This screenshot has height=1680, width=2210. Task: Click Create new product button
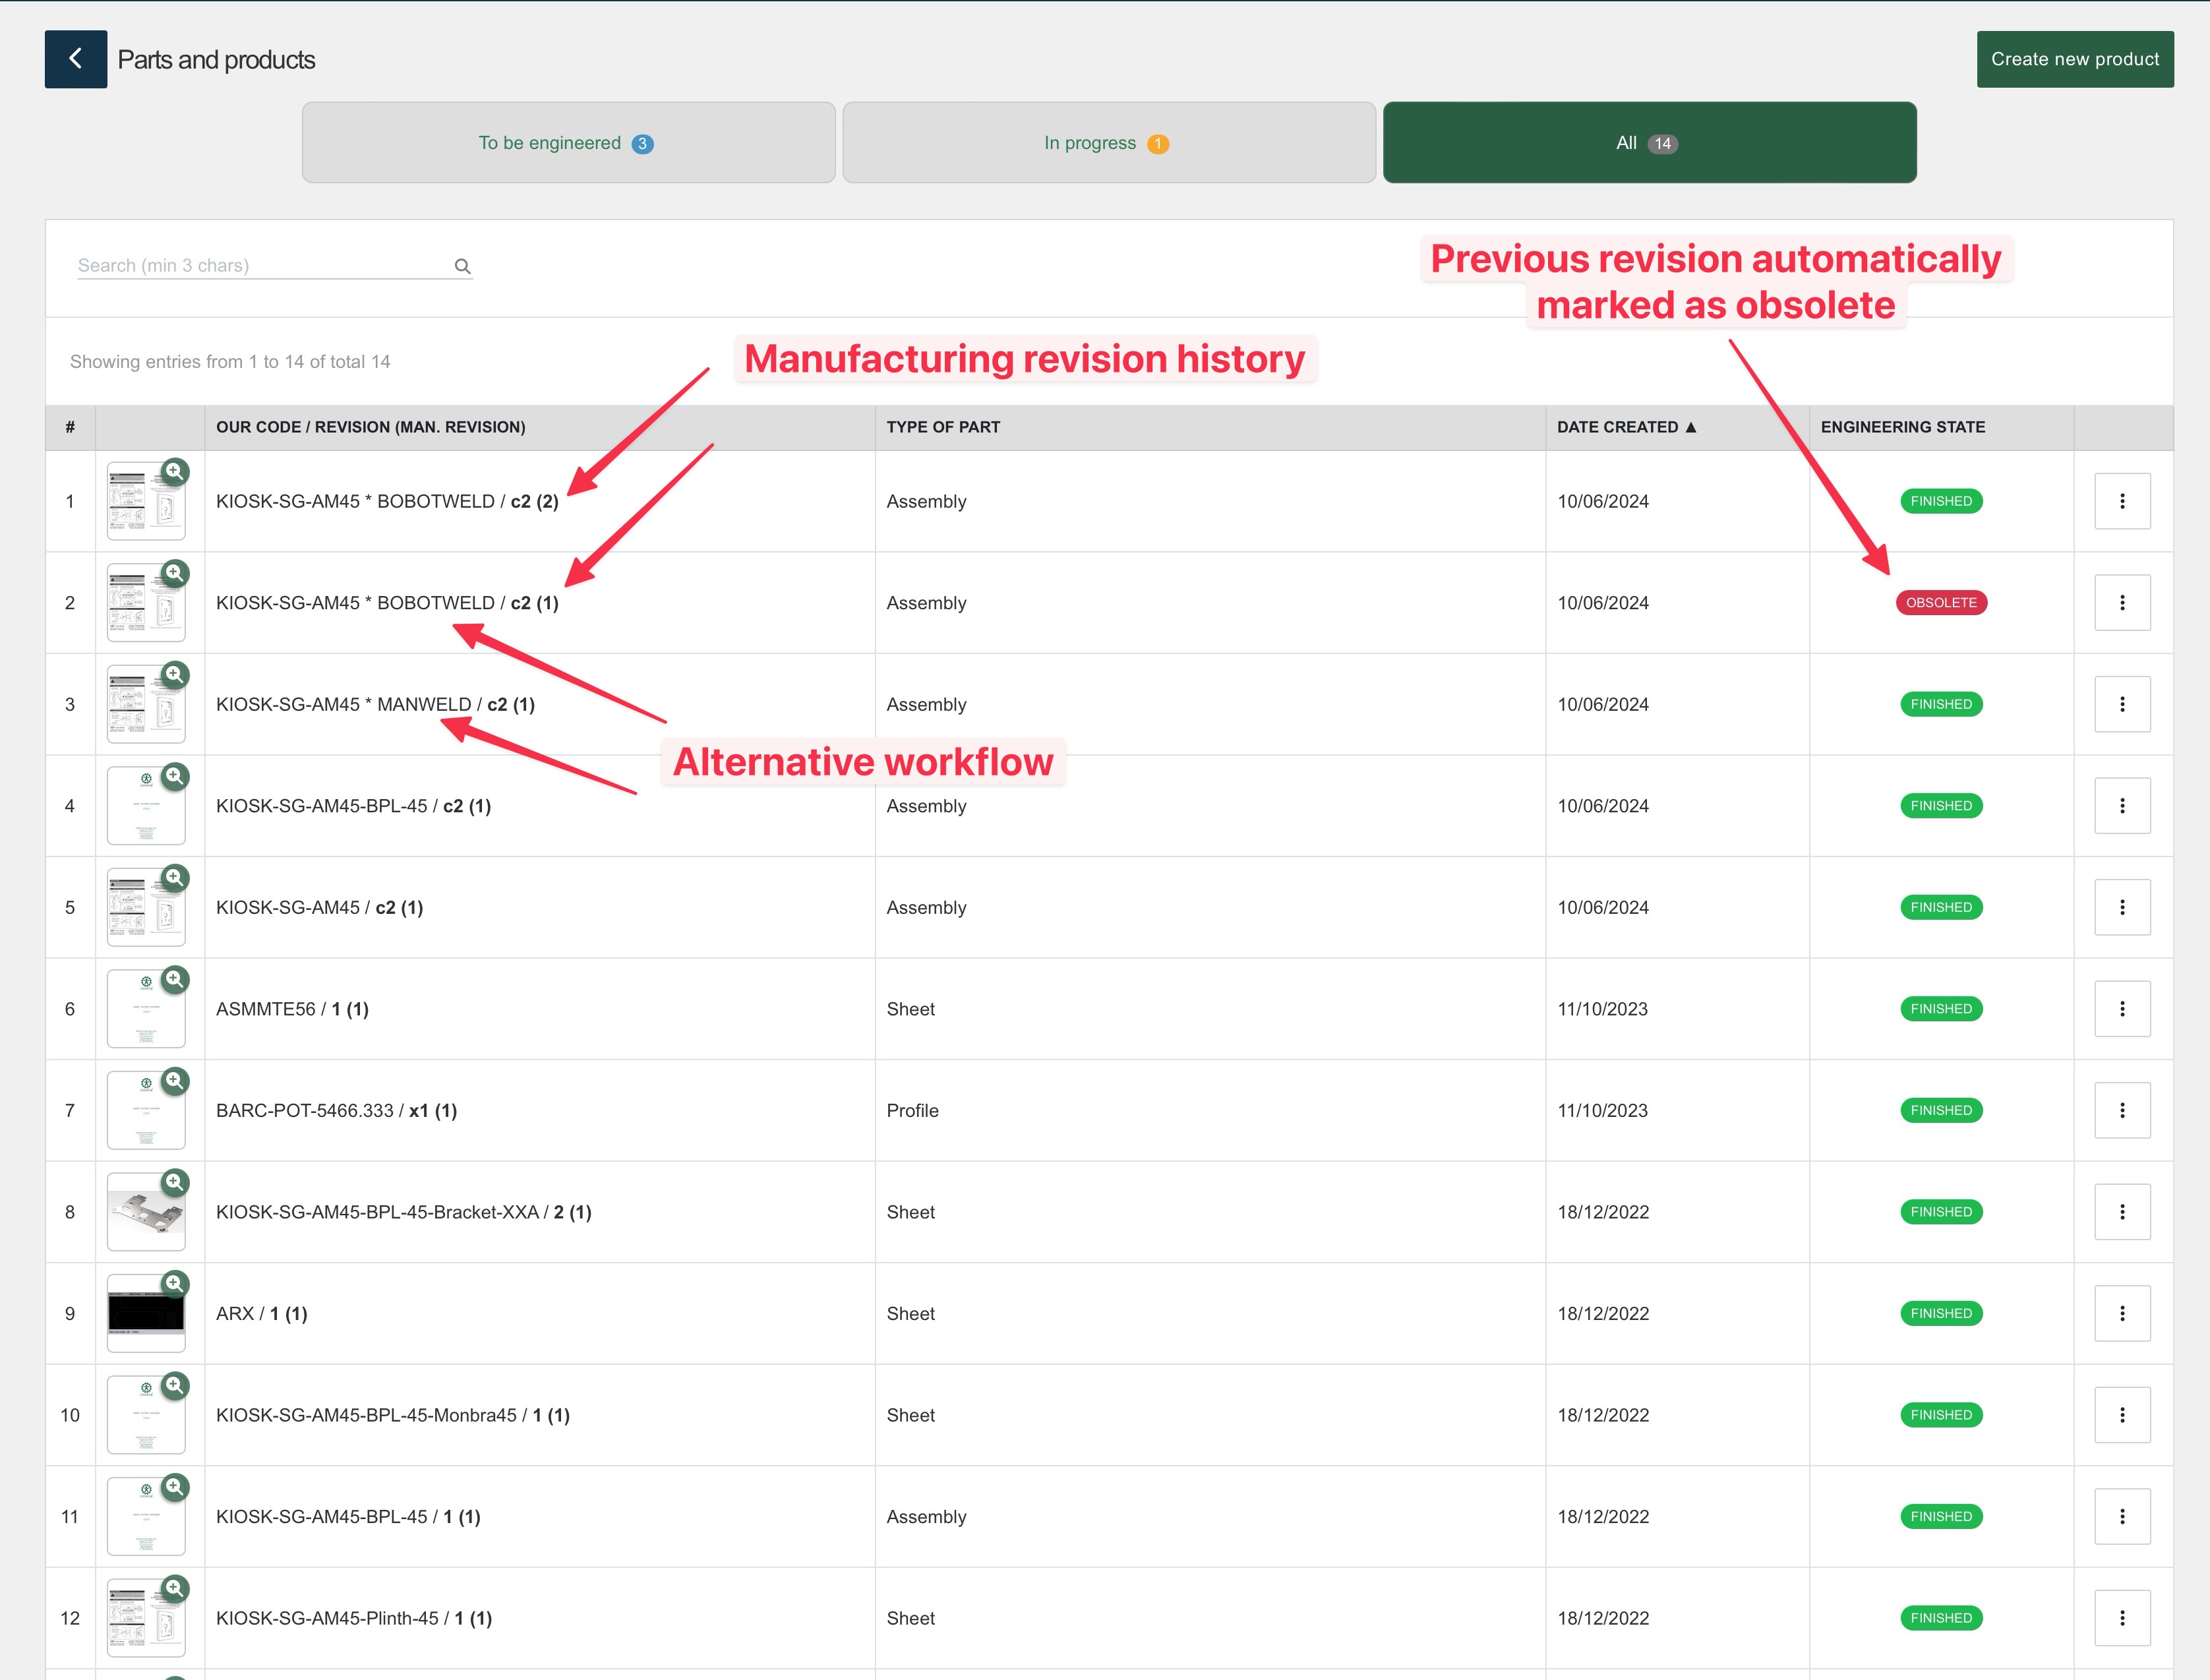click(x=2074, y=59)
